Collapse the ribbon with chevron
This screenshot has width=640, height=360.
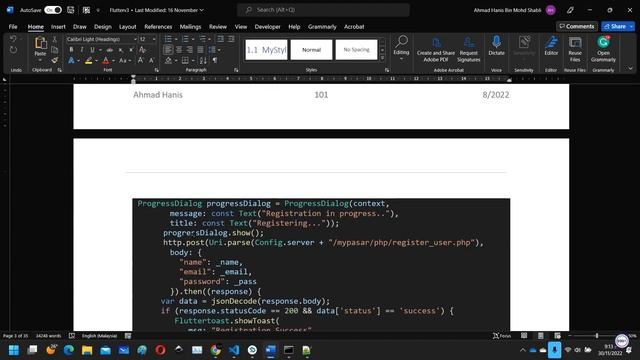[630, 69]
